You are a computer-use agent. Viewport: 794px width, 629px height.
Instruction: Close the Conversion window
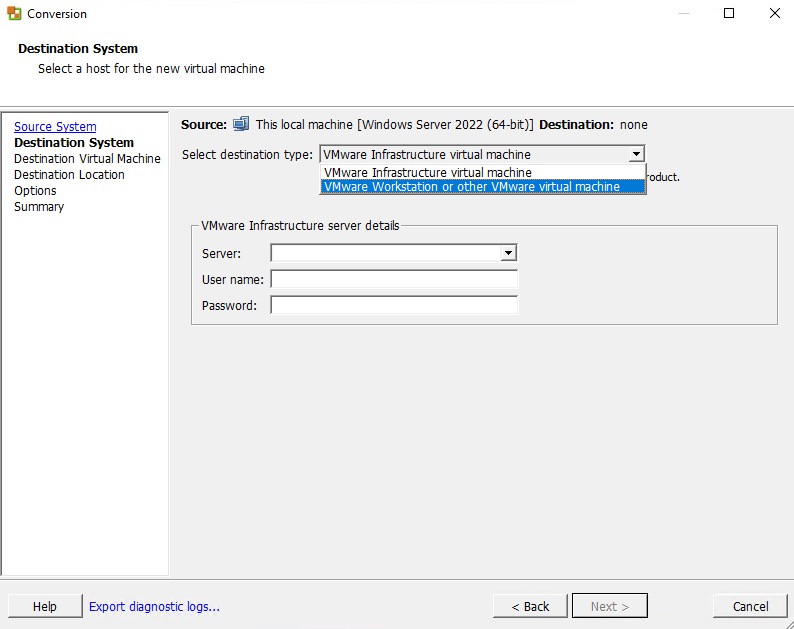(x=775, y=14)
